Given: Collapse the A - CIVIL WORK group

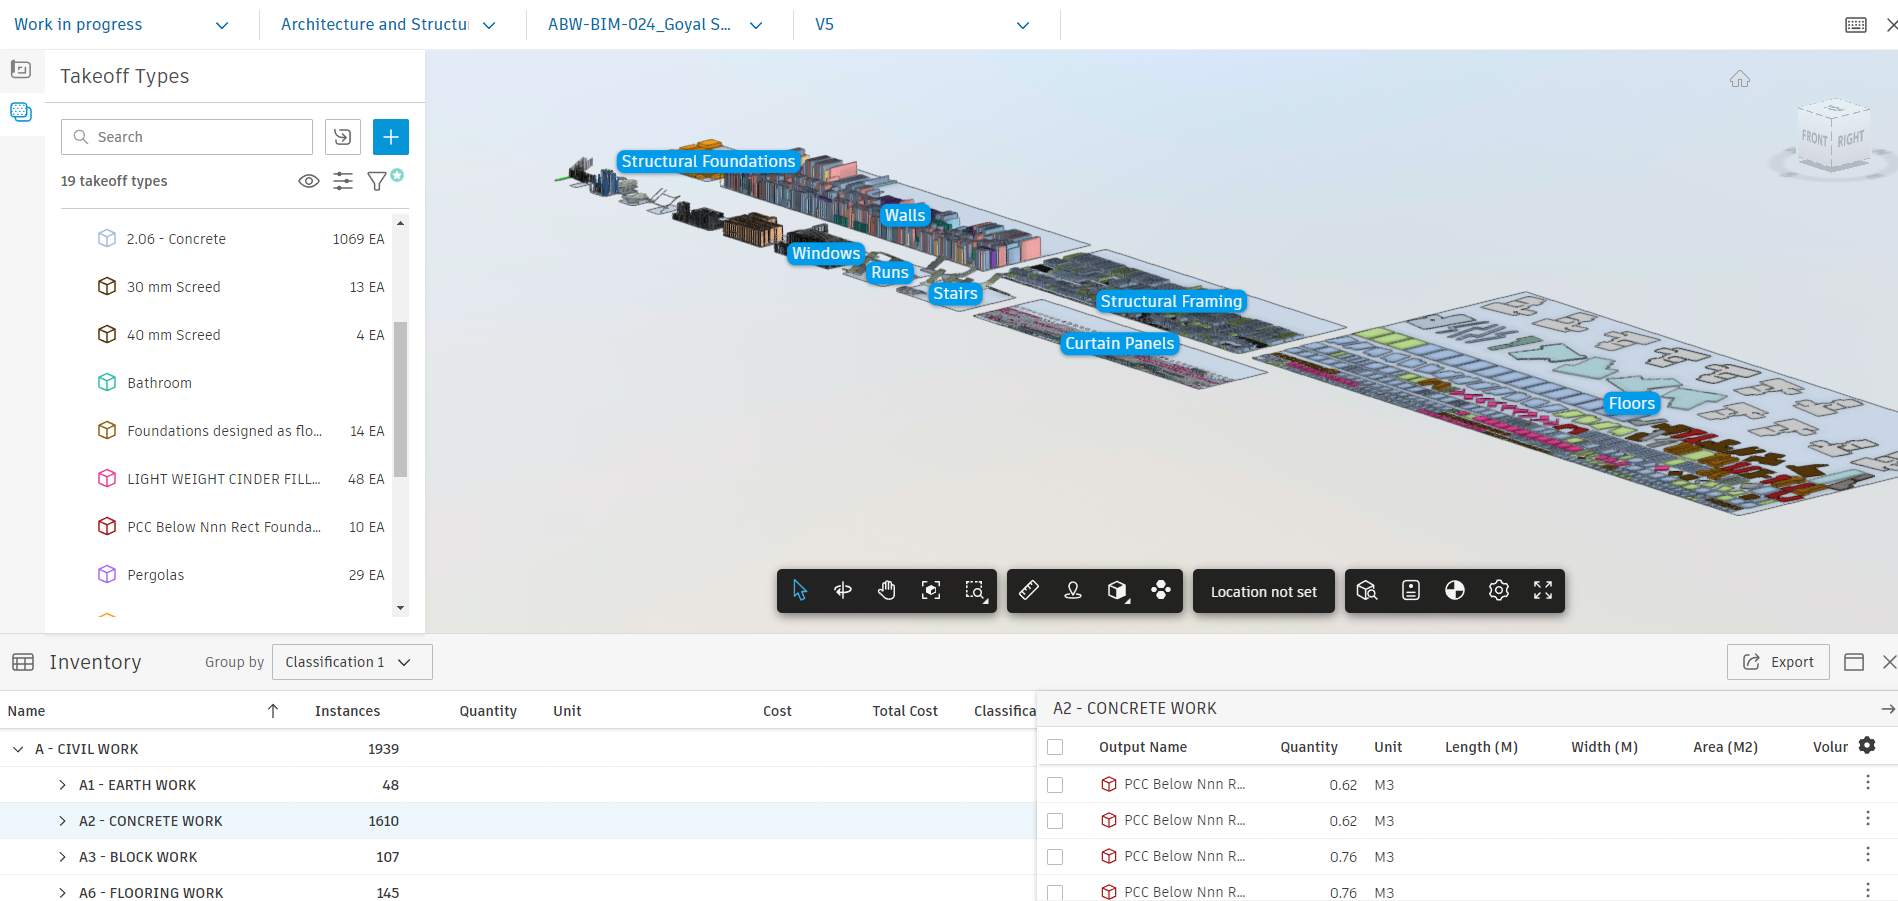Looking at the screenshot, I should [18, 749].
